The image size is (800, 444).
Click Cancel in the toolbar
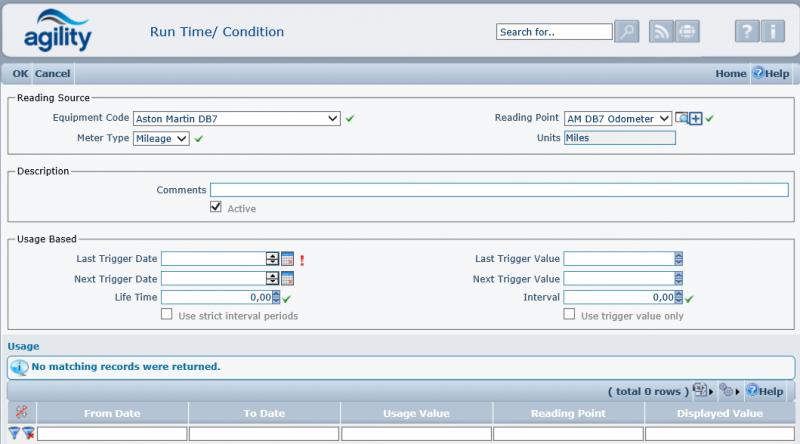coord(52,73)
